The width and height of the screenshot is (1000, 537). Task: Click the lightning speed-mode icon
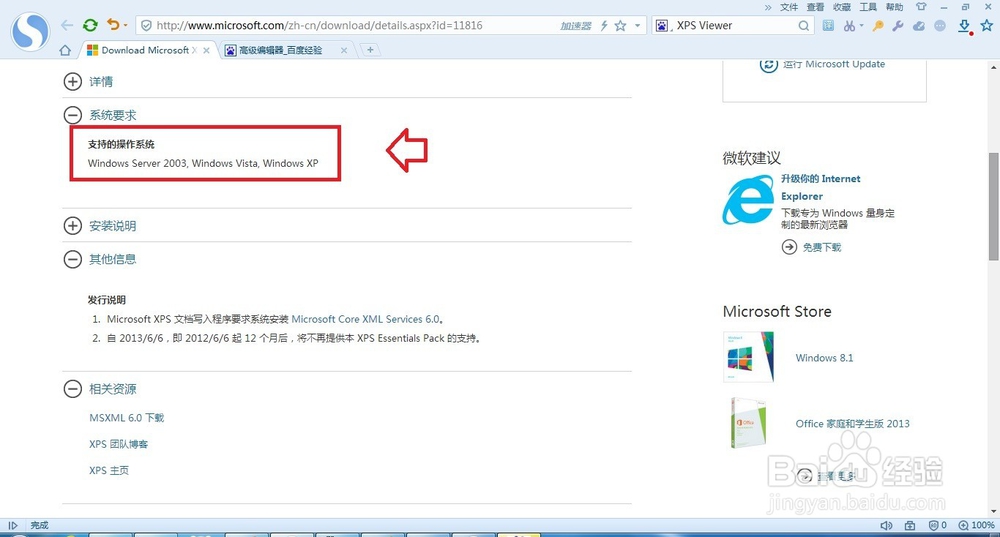tap(604, 26)
